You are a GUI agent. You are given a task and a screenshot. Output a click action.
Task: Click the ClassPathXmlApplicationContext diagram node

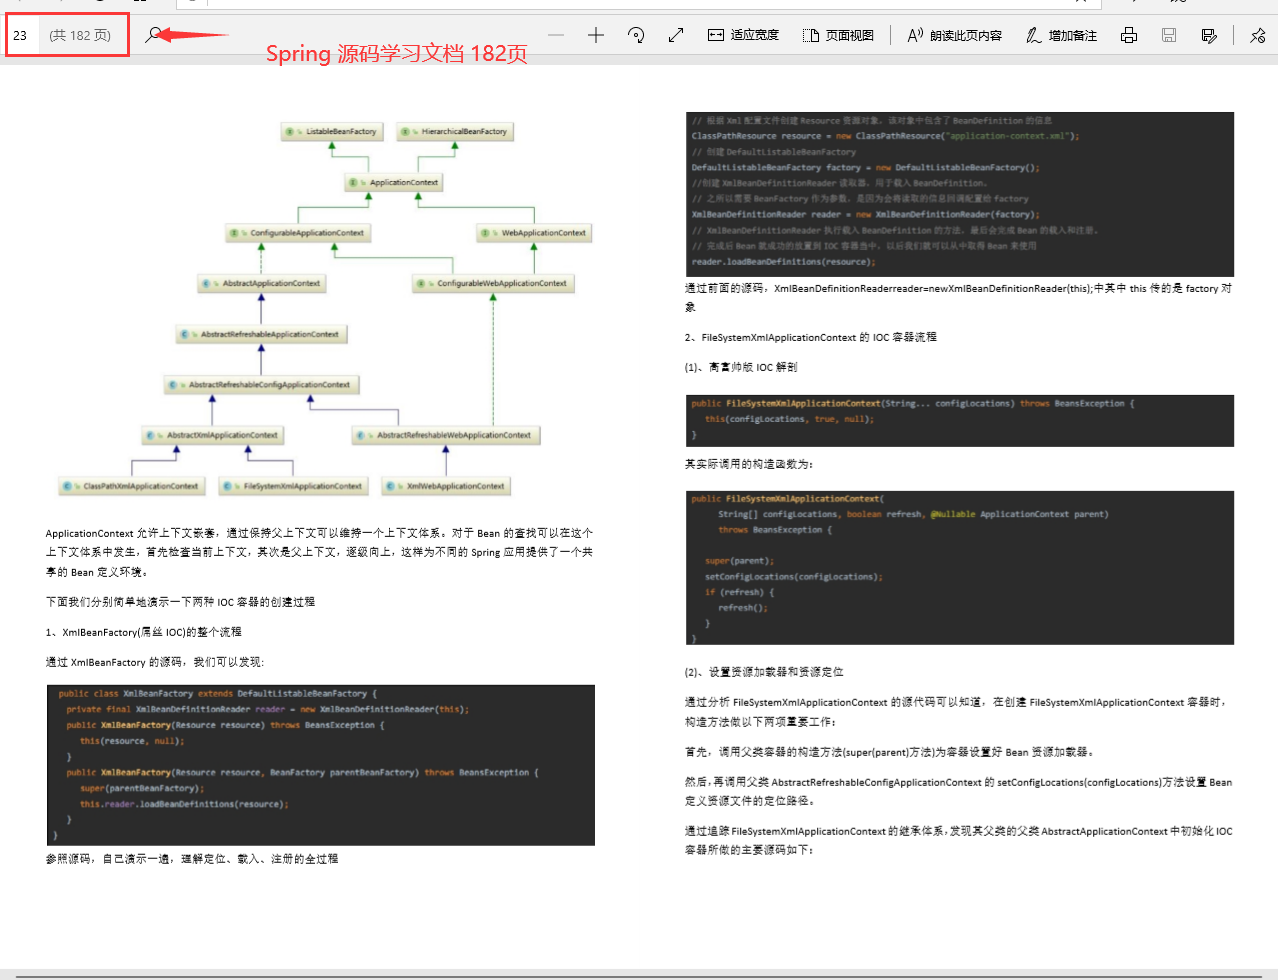(x=132, y=486)
